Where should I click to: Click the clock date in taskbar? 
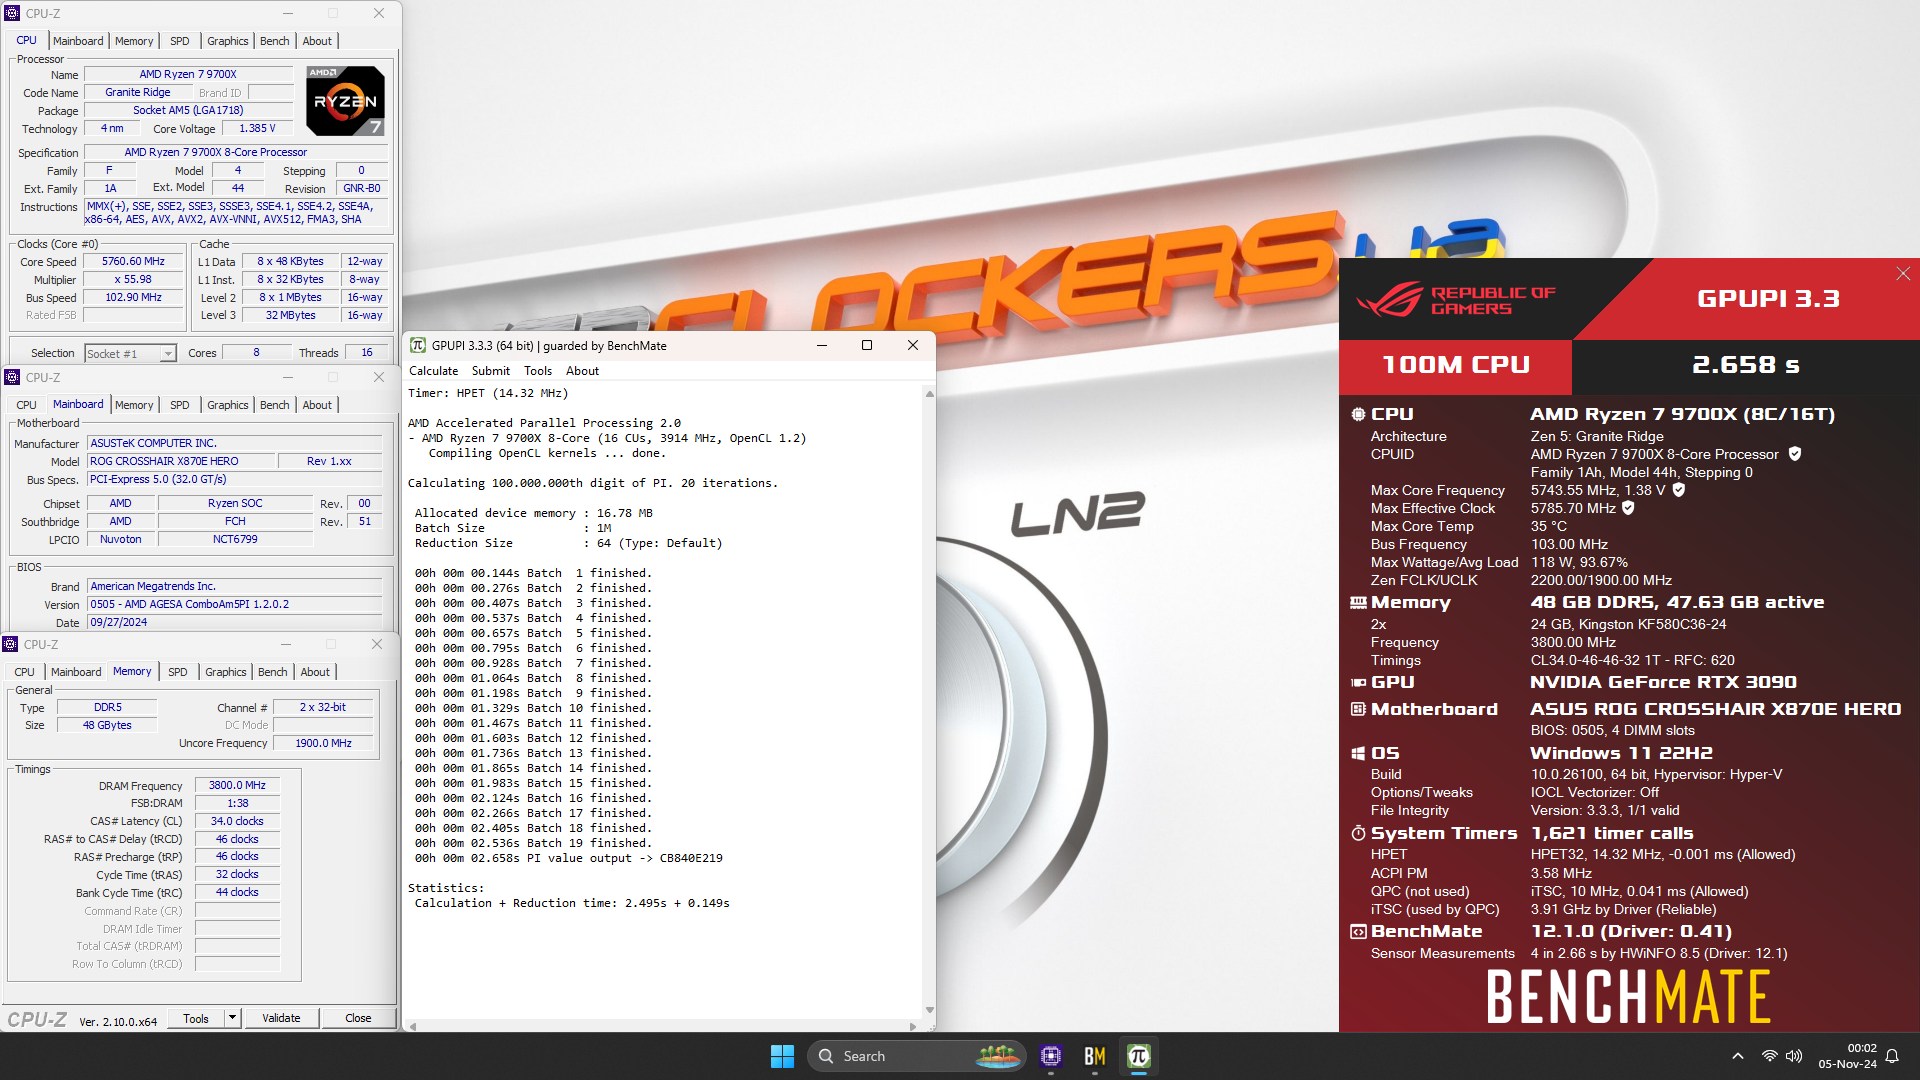[x=1847, y=1056]
